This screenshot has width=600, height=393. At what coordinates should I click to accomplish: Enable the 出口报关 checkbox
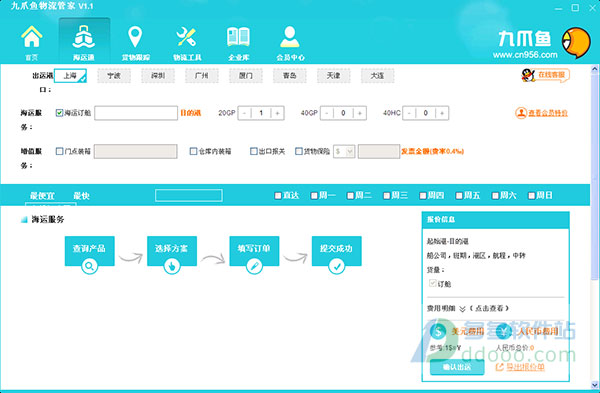(253, 151)
